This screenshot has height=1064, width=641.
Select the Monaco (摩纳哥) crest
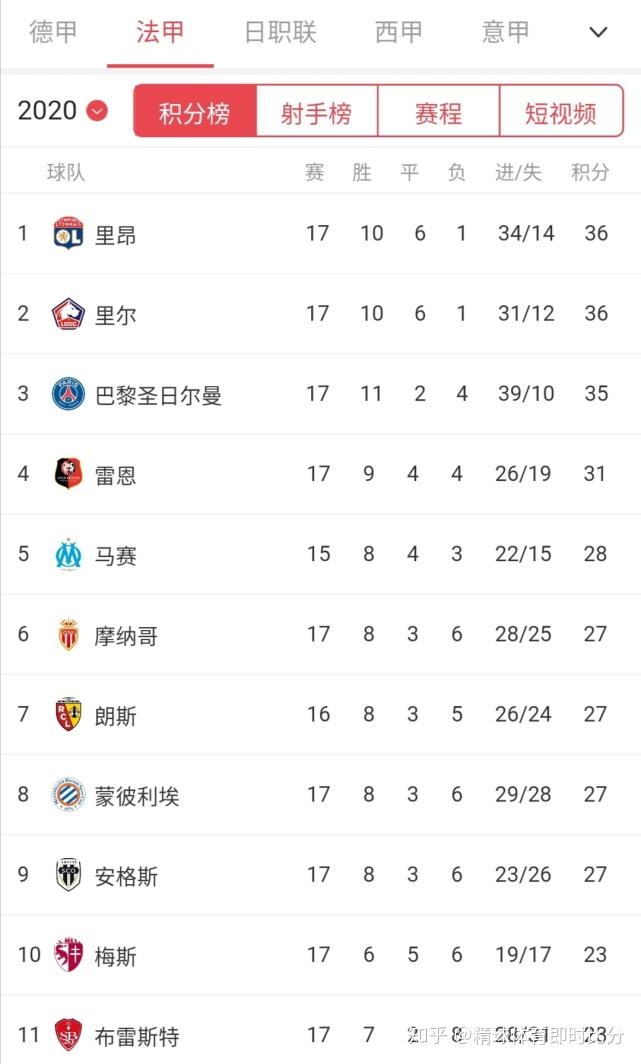click(67, 634)
